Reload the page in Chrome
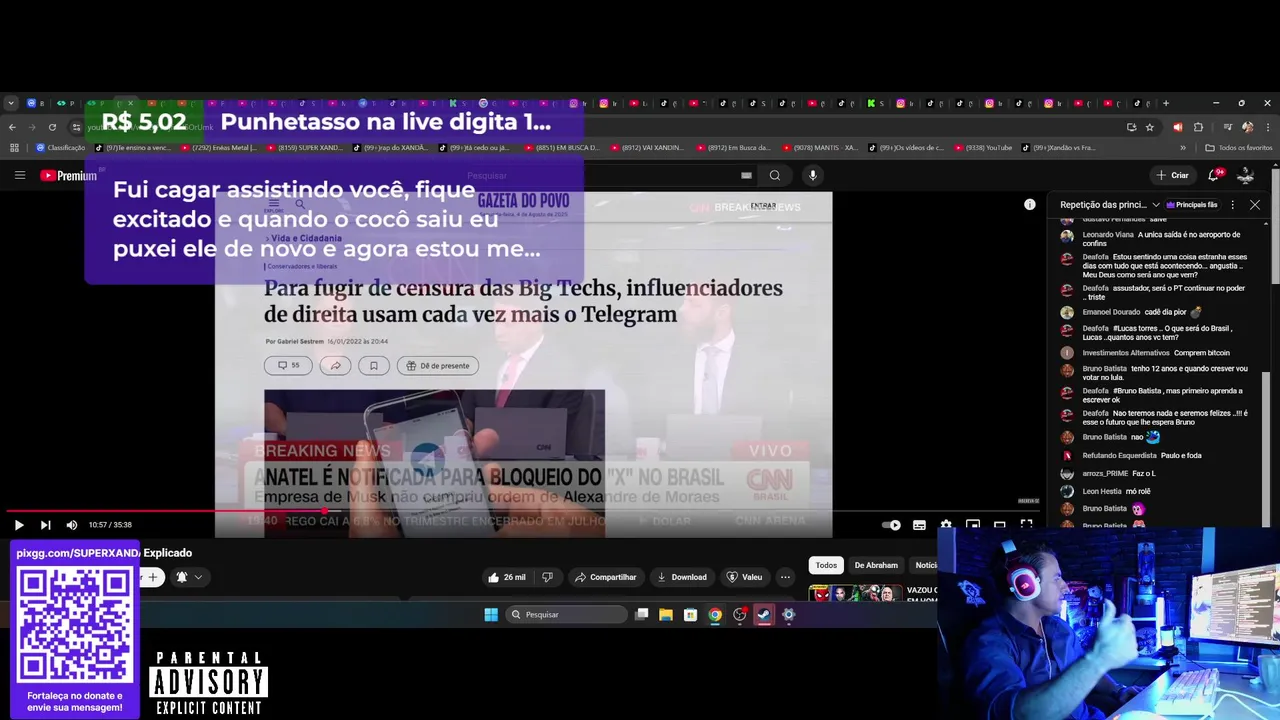The width and height of the screenshot is (1280, 720). click(52, 127)
